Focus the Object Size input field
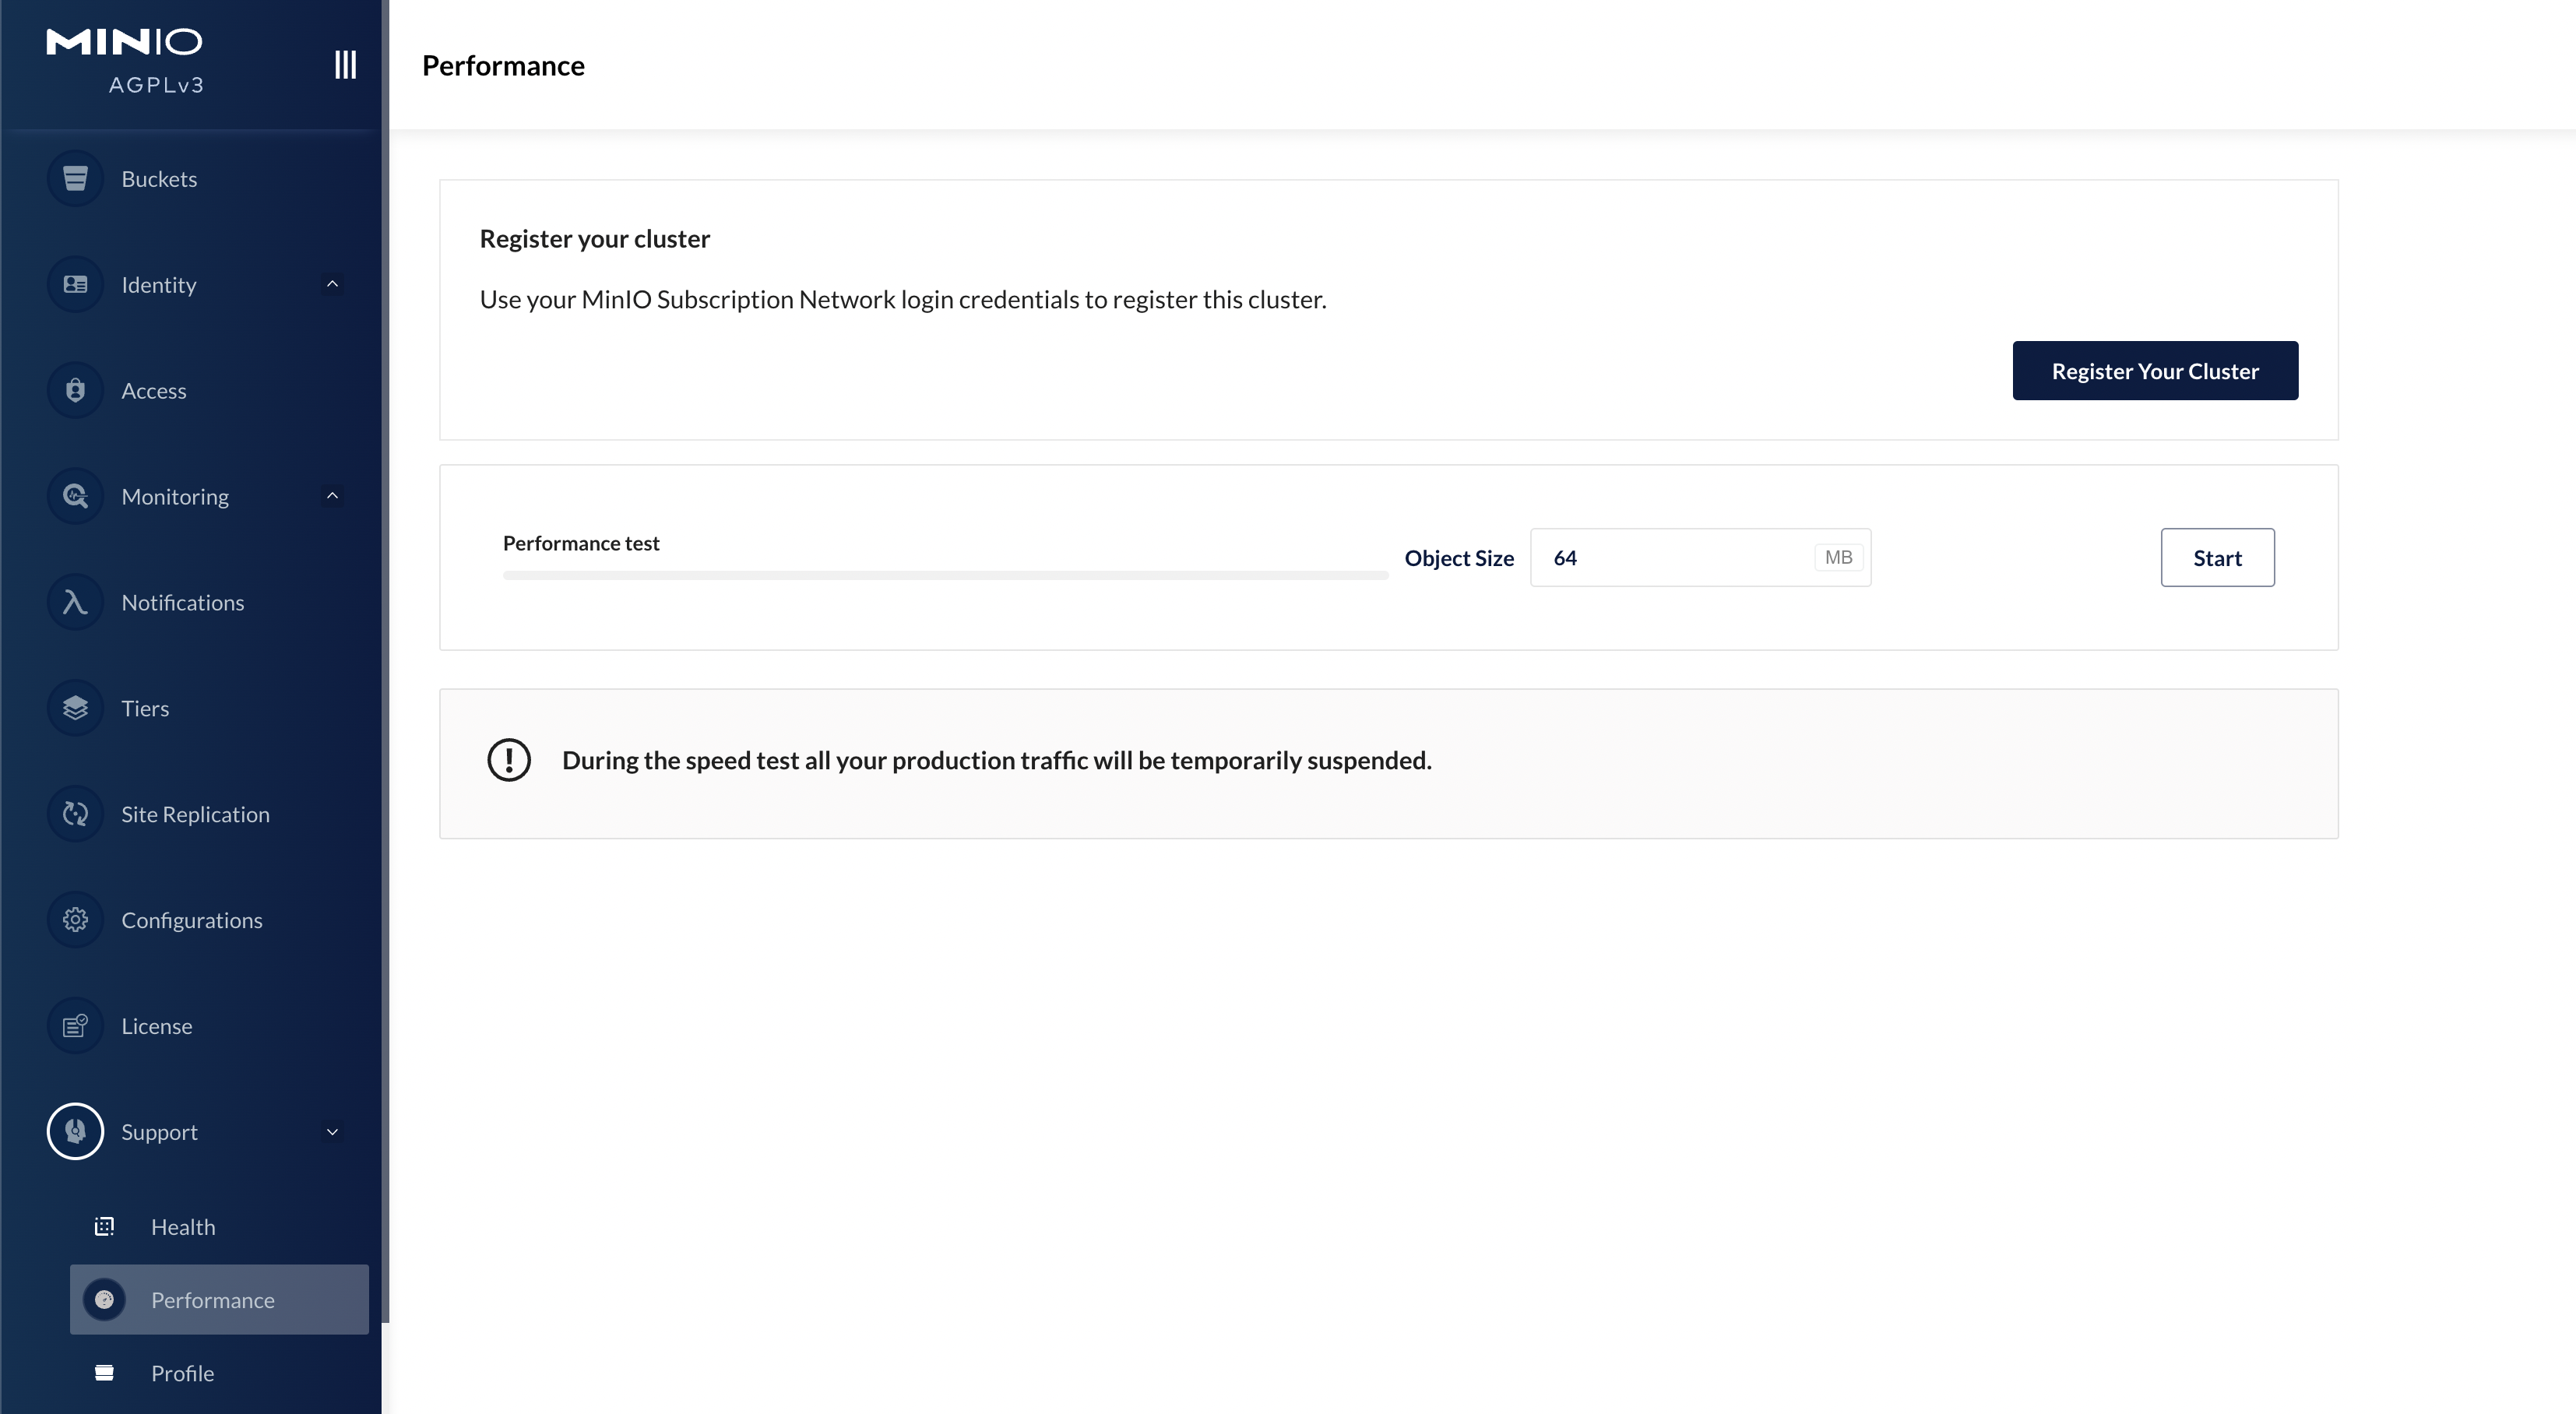Image resolution: width=2576 pixels, height=1414 pixels. pyautogui.click(x=1675, y=558)
